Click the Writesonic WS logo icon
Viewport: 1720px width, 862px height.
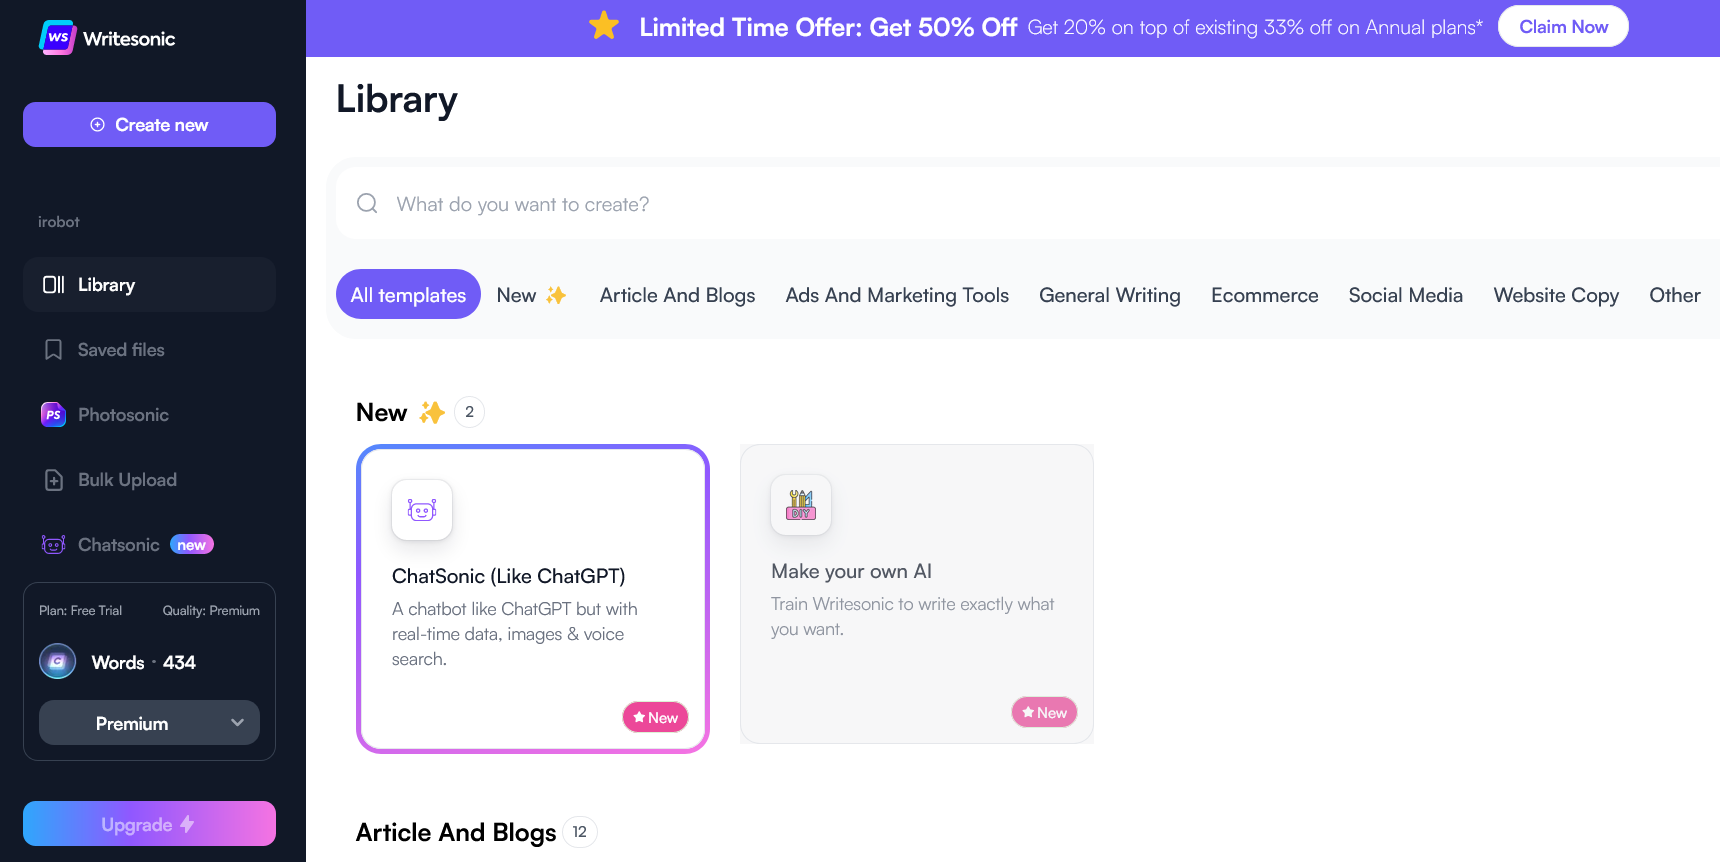pos(57,38)
